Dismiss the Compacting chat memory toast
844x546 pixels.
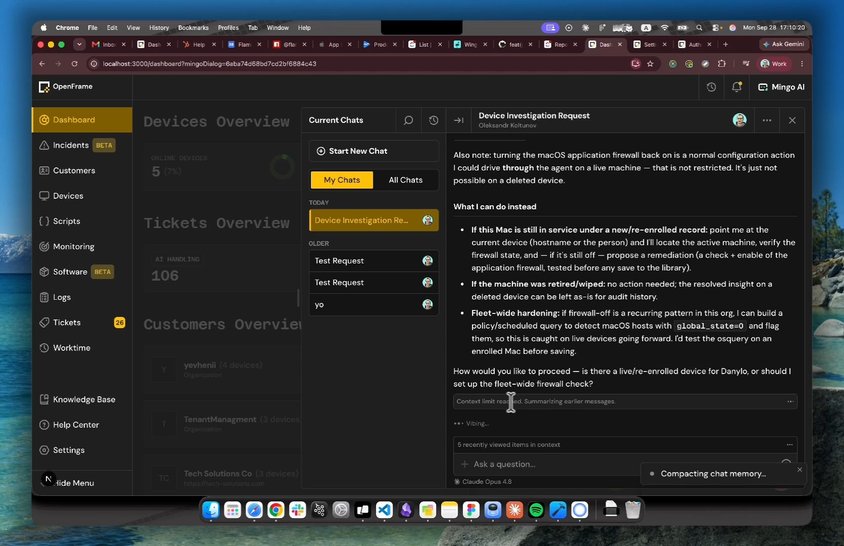[x=799, y=470]
